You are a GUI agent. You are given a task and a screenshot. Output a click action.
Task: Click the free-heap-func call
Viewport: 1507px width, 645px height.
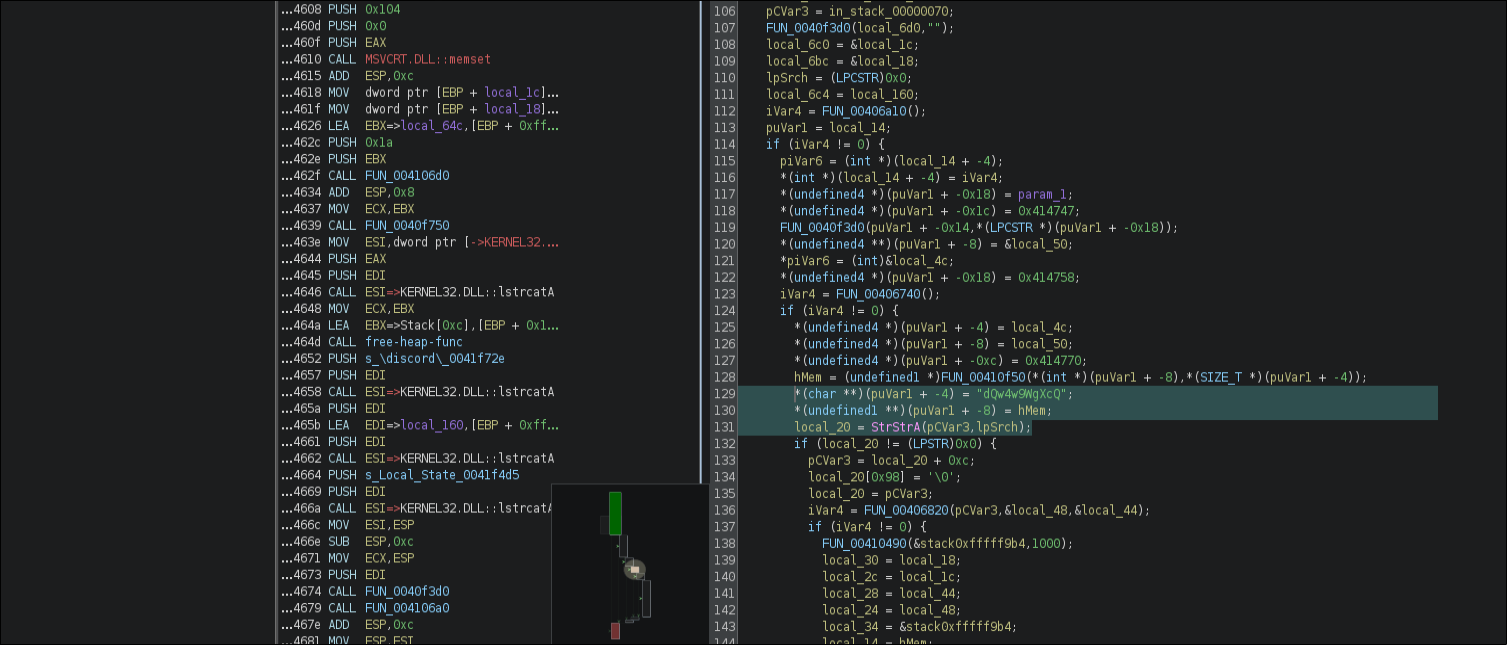(414, 342)
